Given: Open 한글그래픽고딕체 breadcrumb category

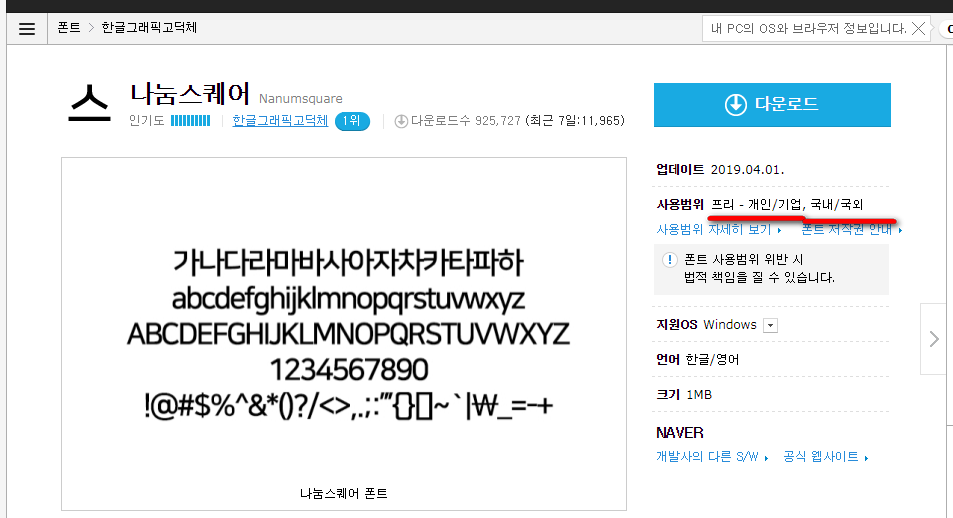Looking at the screenshot, I should 149,27.
